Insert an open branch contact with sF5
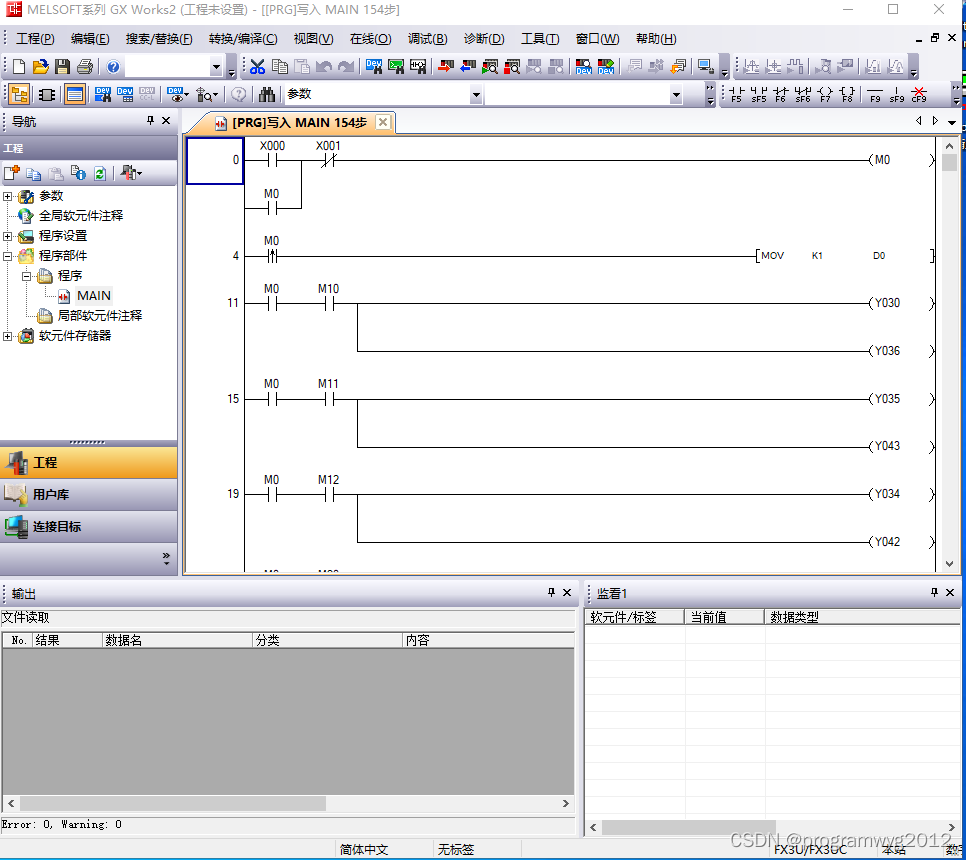 point(758,94)
